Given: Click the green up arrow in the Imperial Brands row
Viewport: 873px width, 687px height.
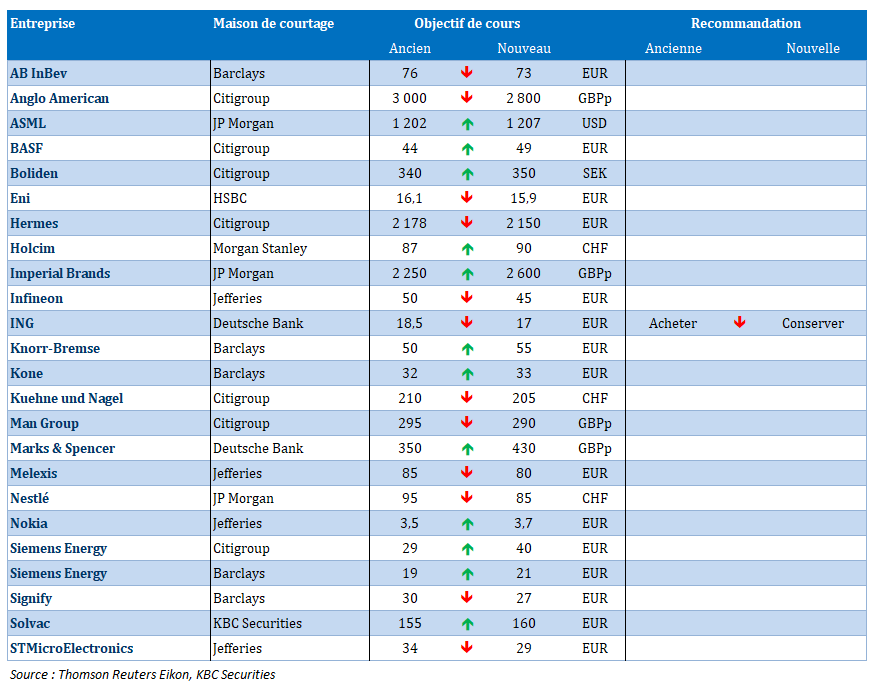Looking at the screenshot, I should (x=467, y=273).
